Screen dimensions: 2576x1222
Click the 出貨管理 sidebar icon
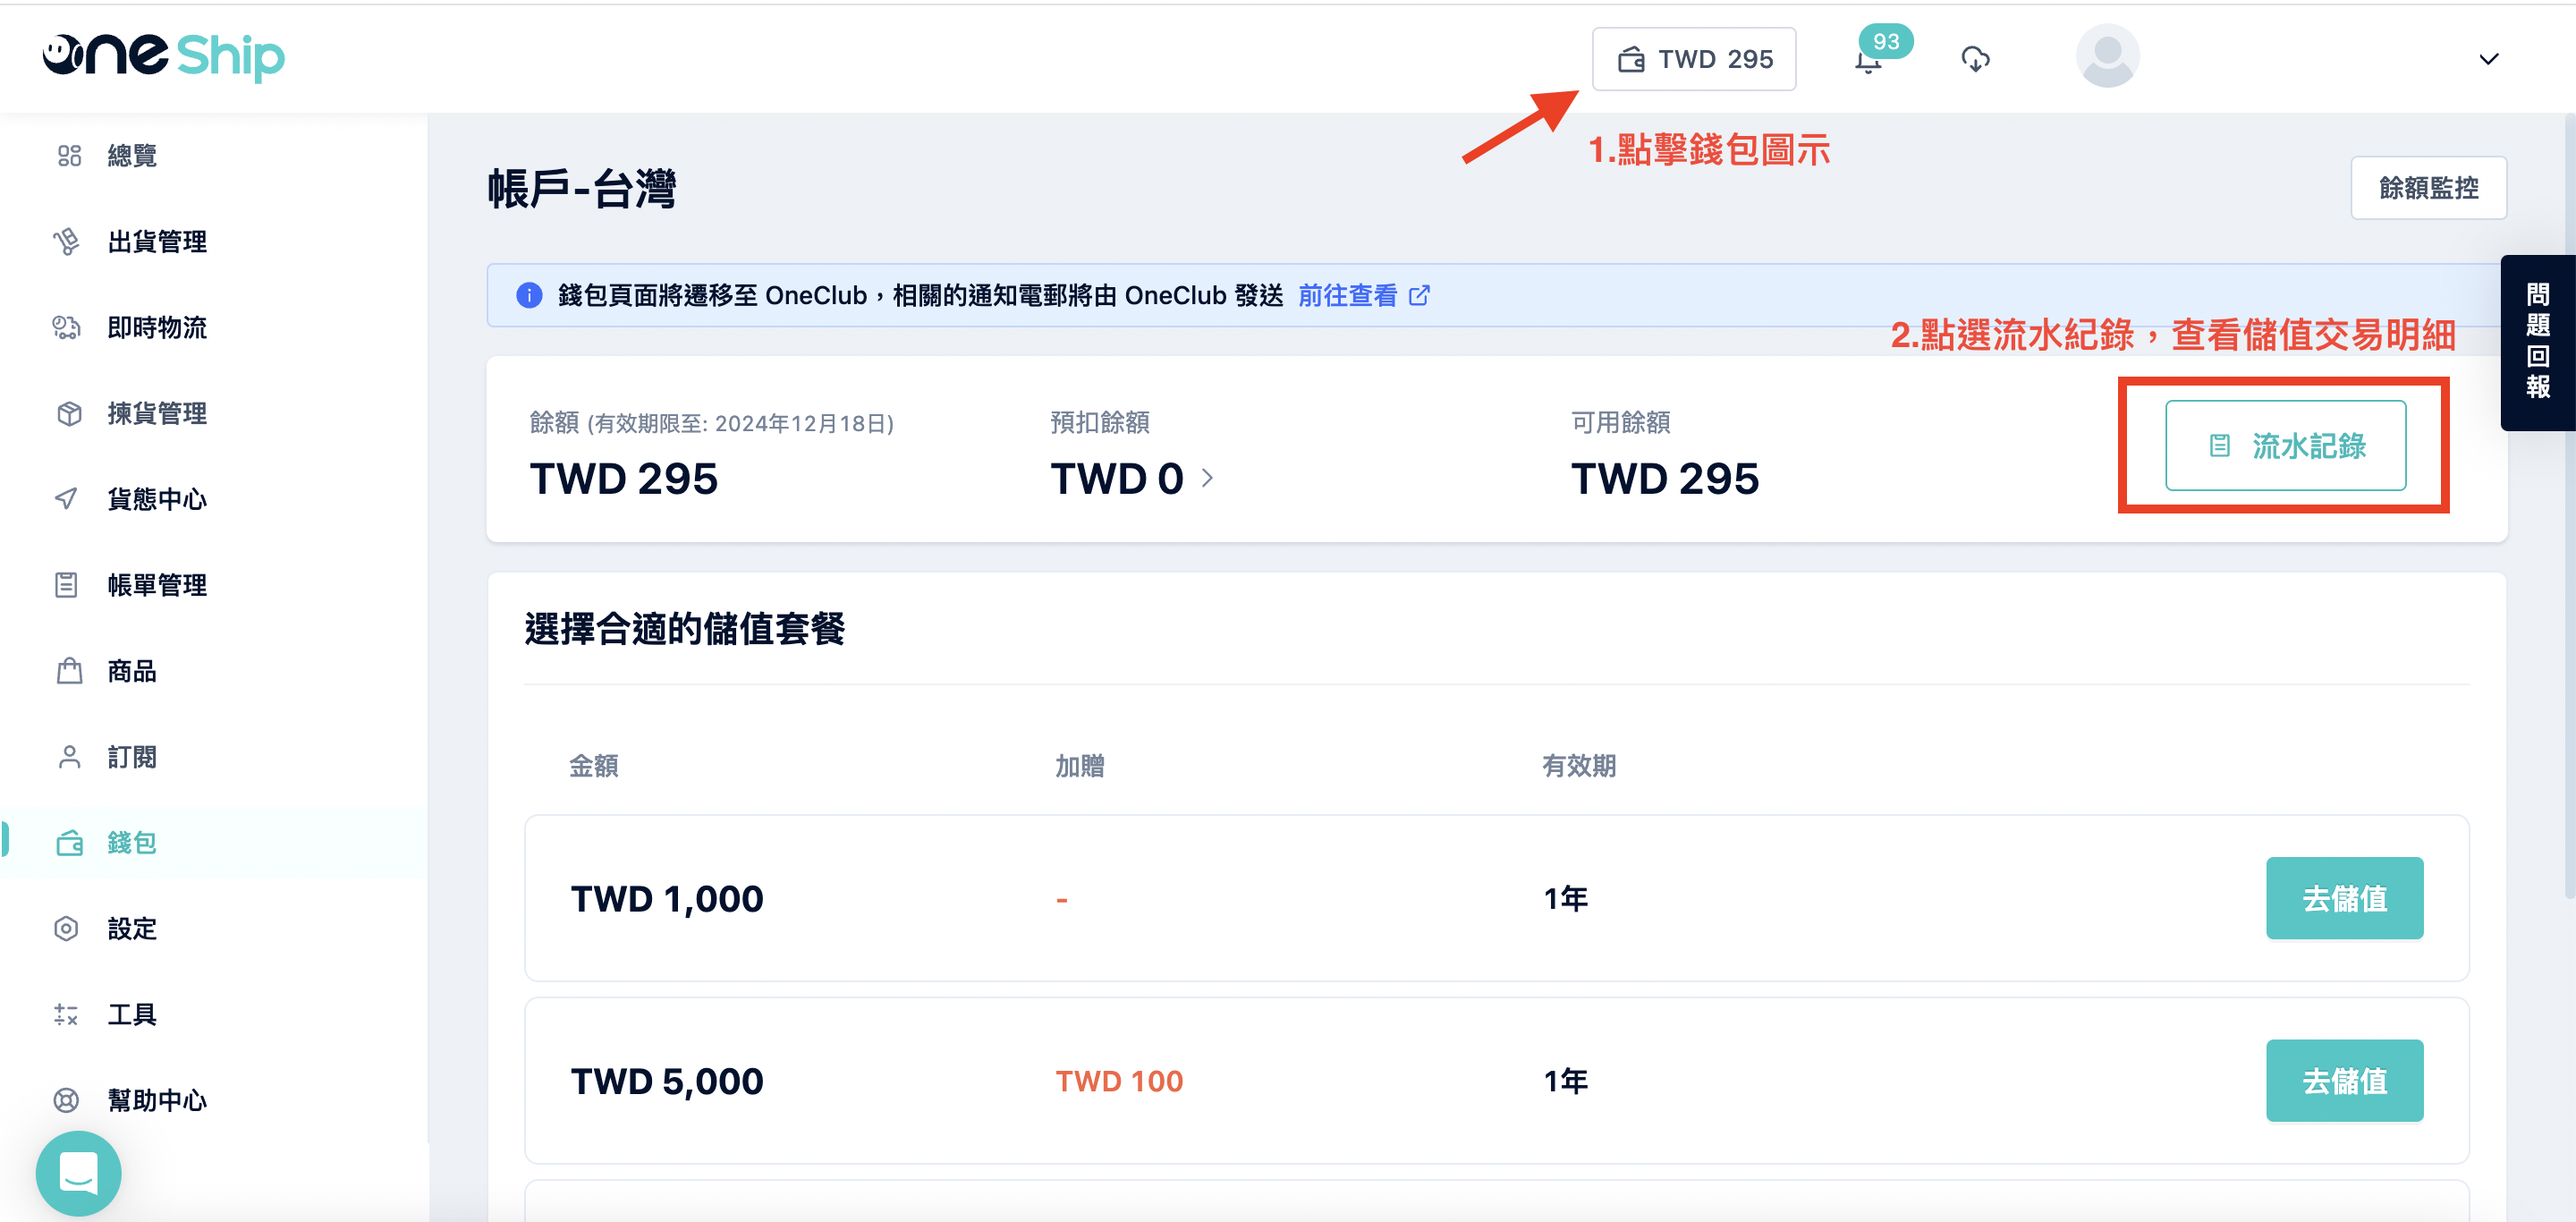point(67,242)
